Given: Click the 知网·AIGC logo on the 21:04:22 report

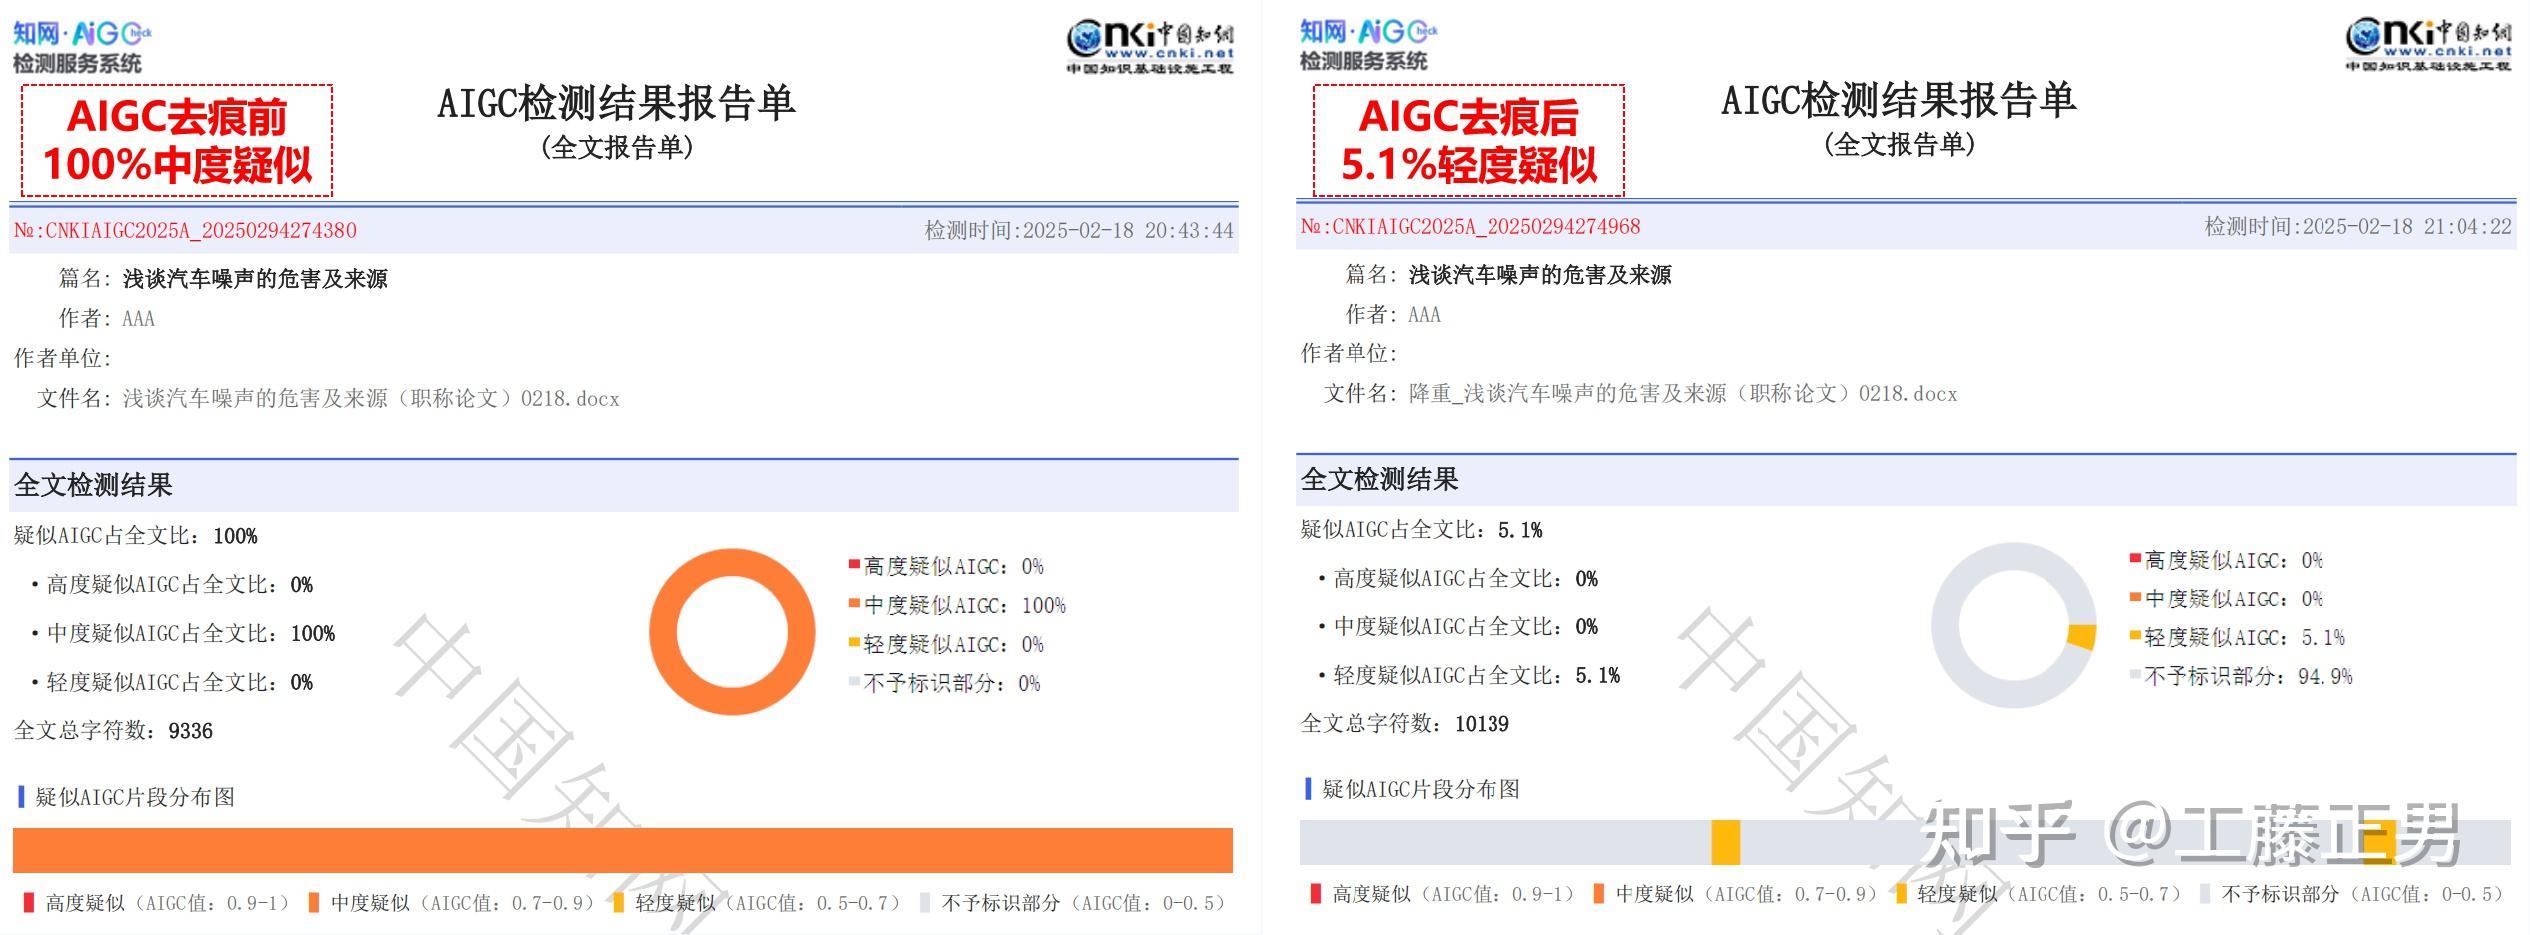Looking at the screenshot, I should 1369,45.
